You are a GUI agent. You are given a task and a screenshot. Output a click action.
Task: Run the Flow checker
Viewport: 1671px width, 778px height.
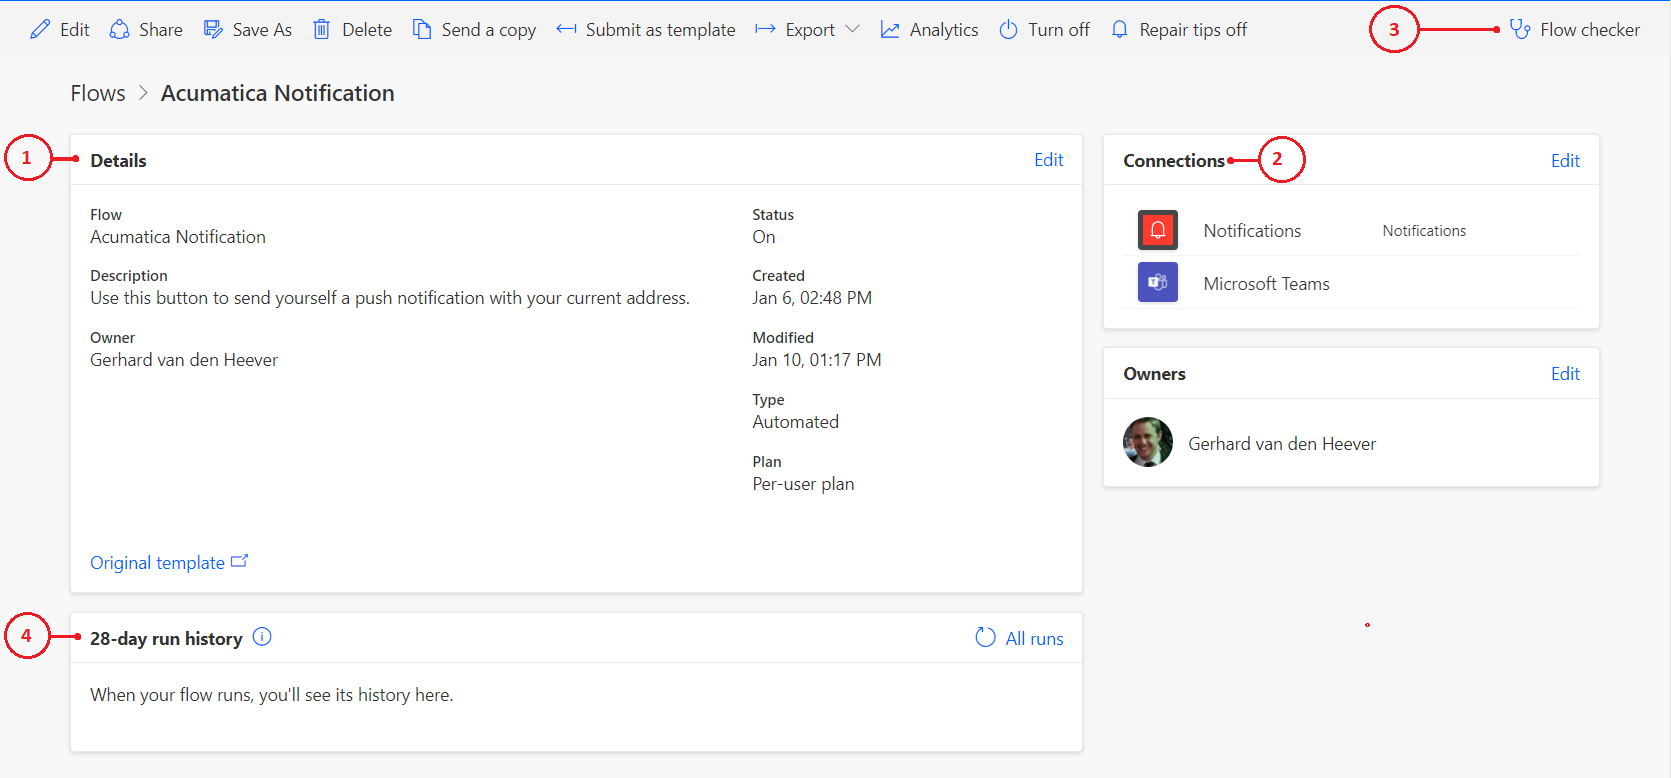[x=1575, y=30]
